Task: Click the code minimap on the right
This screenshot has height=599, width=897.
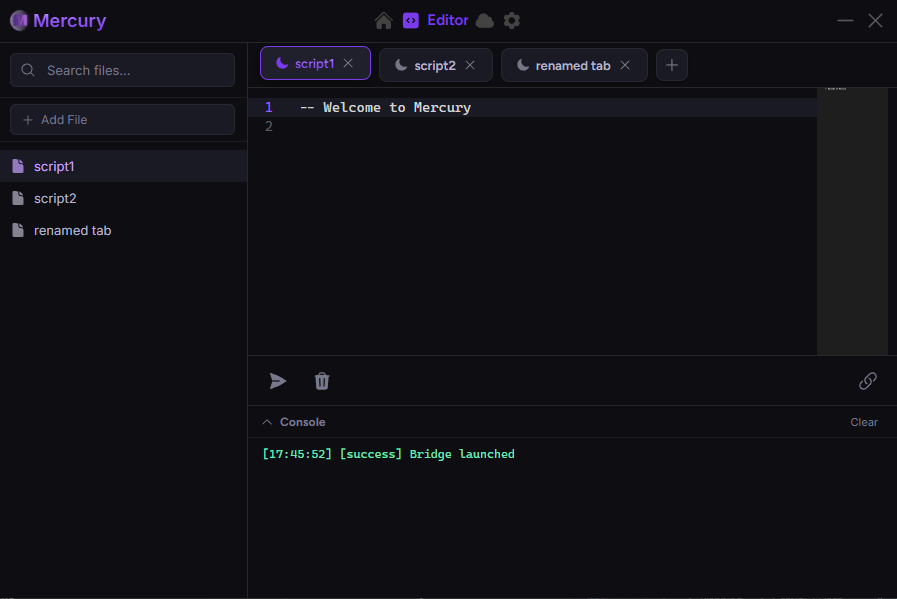Action: pyautogui.click(x=852, y=221)
